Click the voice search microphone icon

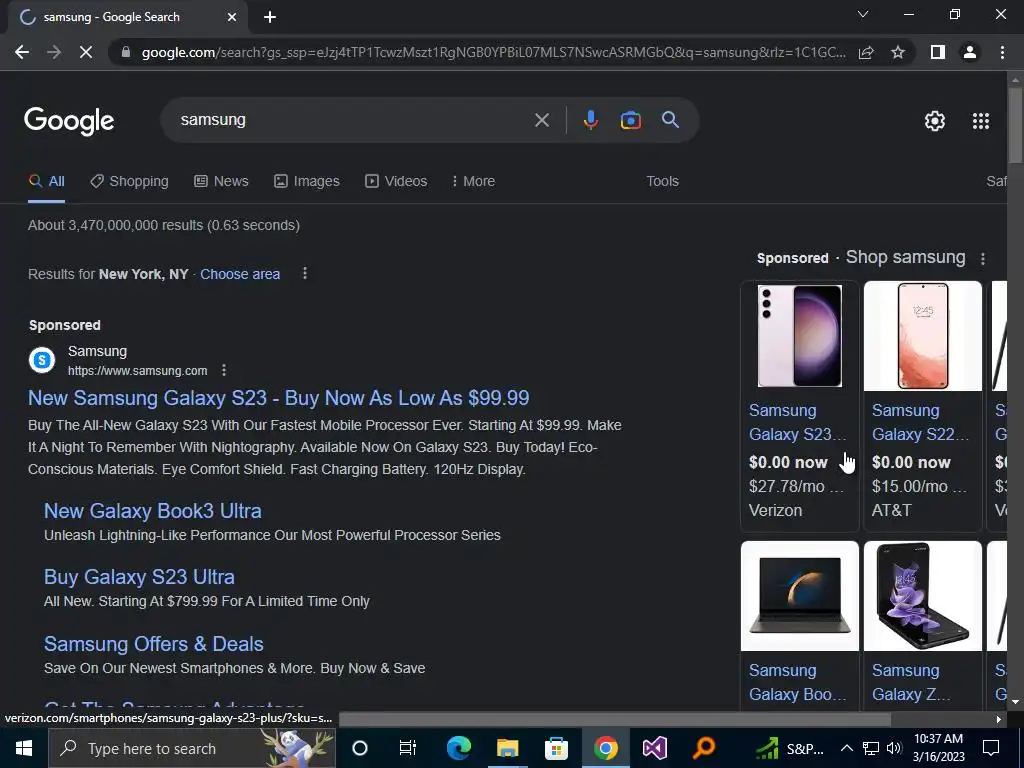(x=590, y=120)
